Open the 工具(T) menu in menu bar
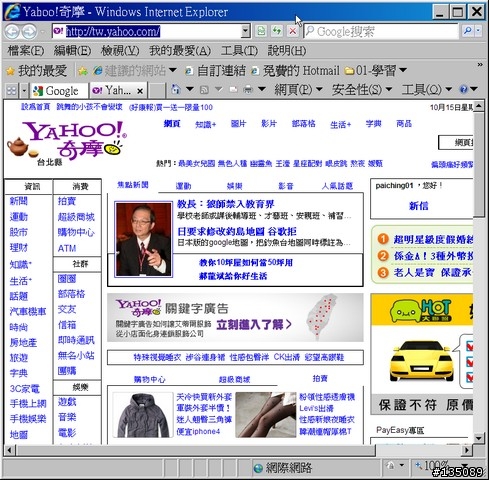Viewport: 489px width, 480px height. (x=239, y=51)
